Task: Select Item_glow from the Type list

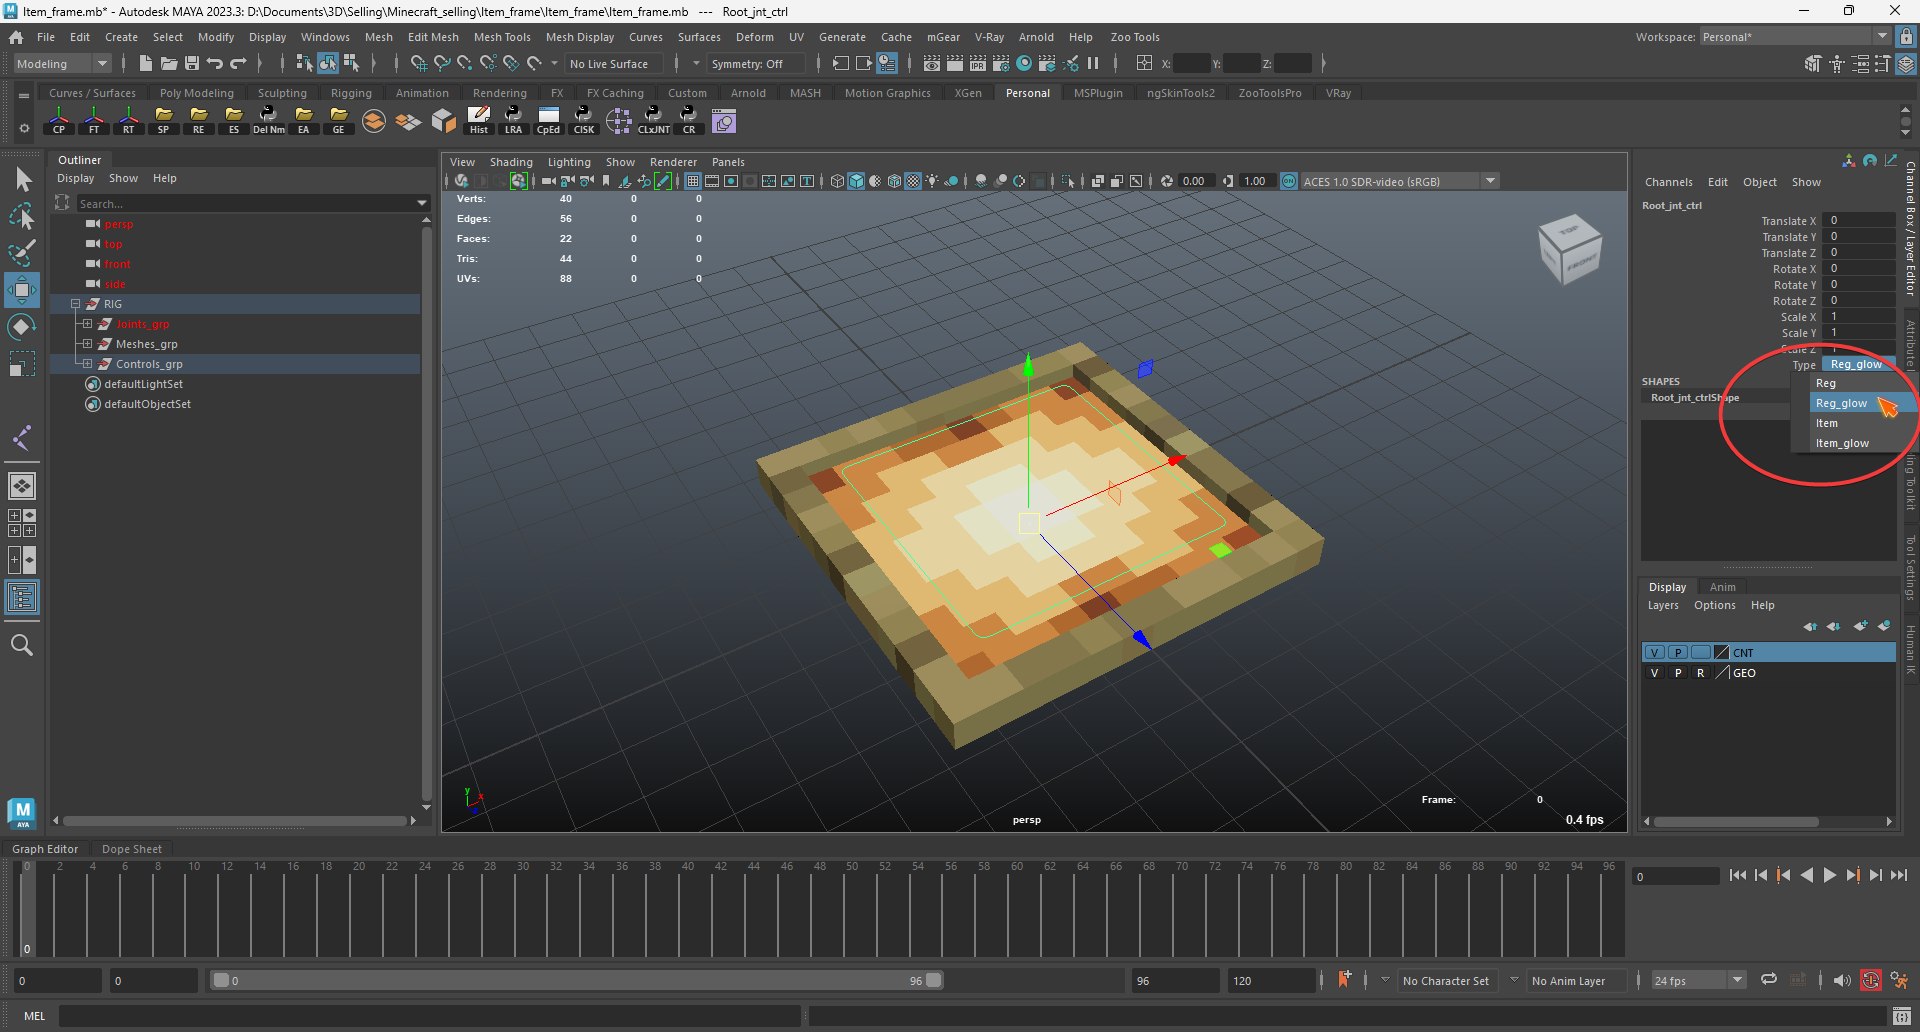Action: pos(1842,443)
